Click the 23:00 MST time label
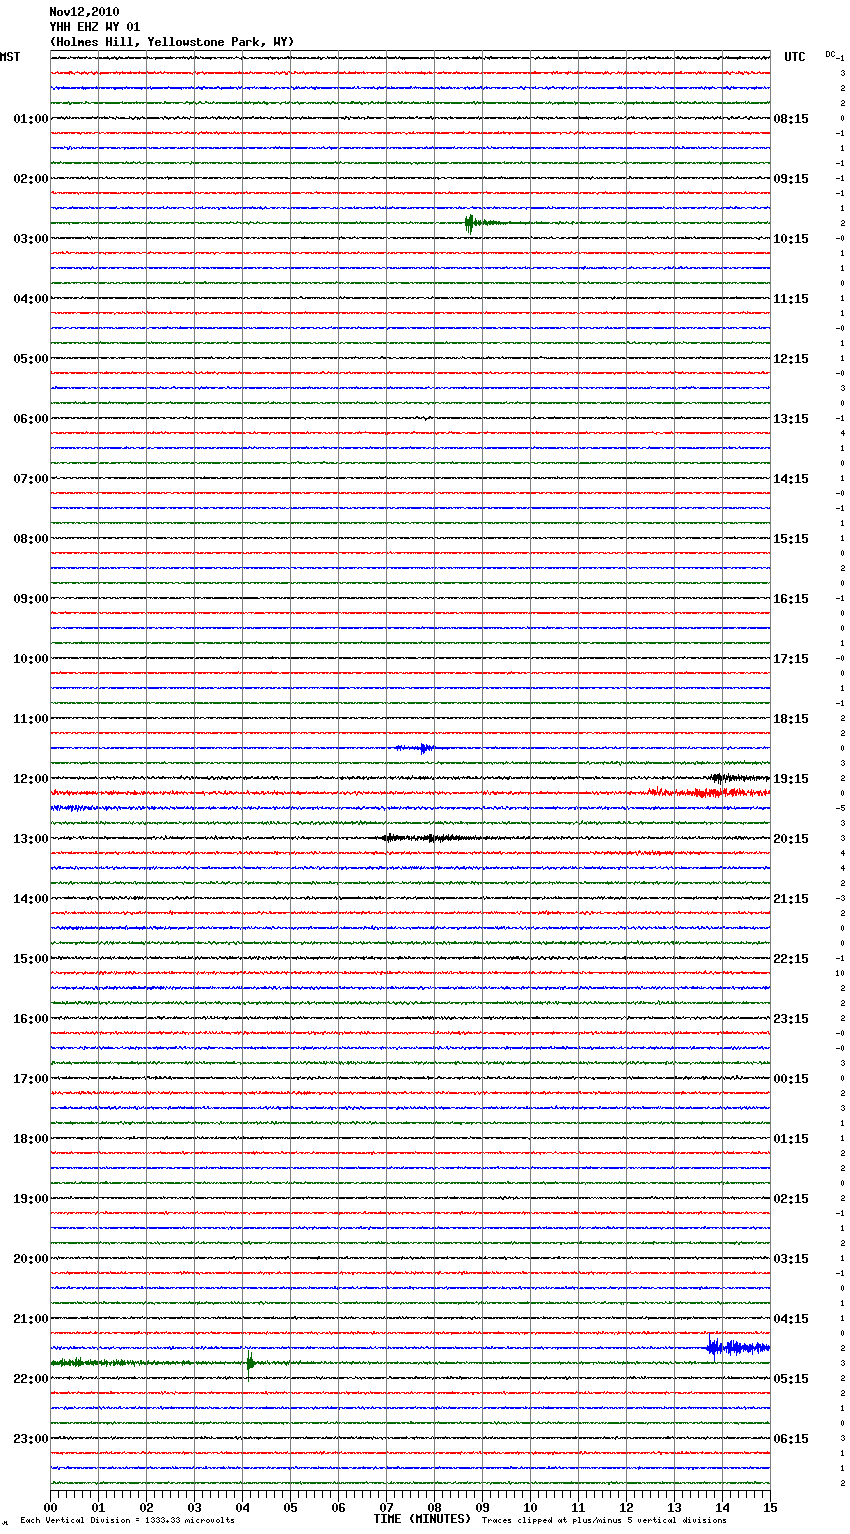The width and height of the screenshot is (850, 1534). click(31, 1439)
